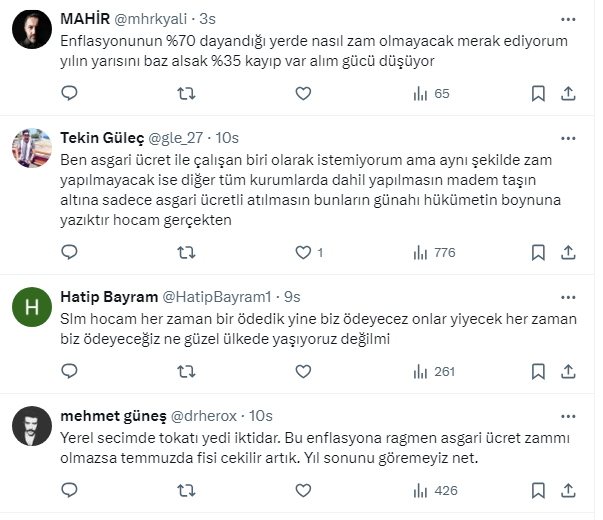Bookmark MAHİR's tweet
Viewport: 603px width, 520px height.
click(538, 93)
